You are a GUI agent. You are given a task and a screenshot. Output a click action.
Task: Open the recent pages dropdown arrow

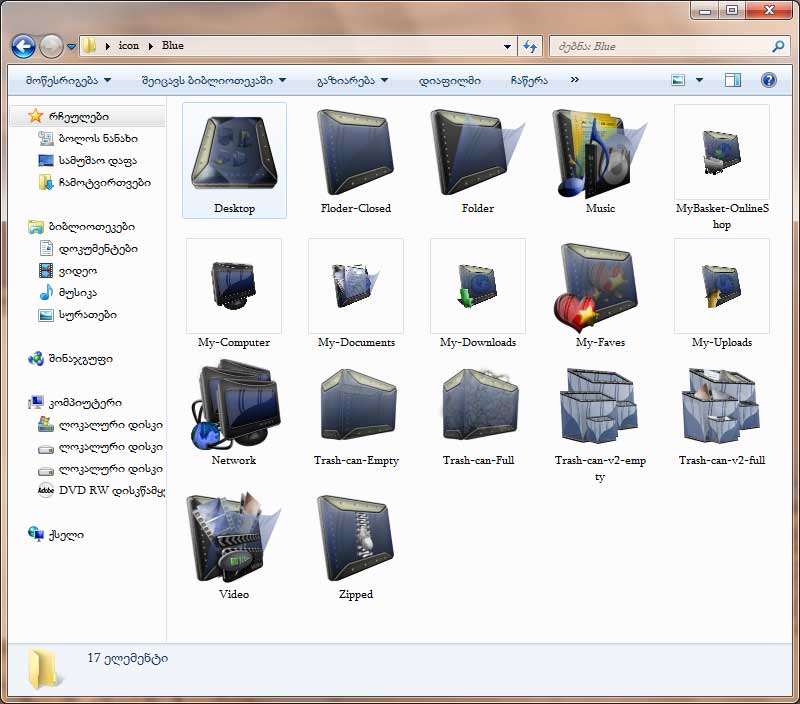point(71,46)
